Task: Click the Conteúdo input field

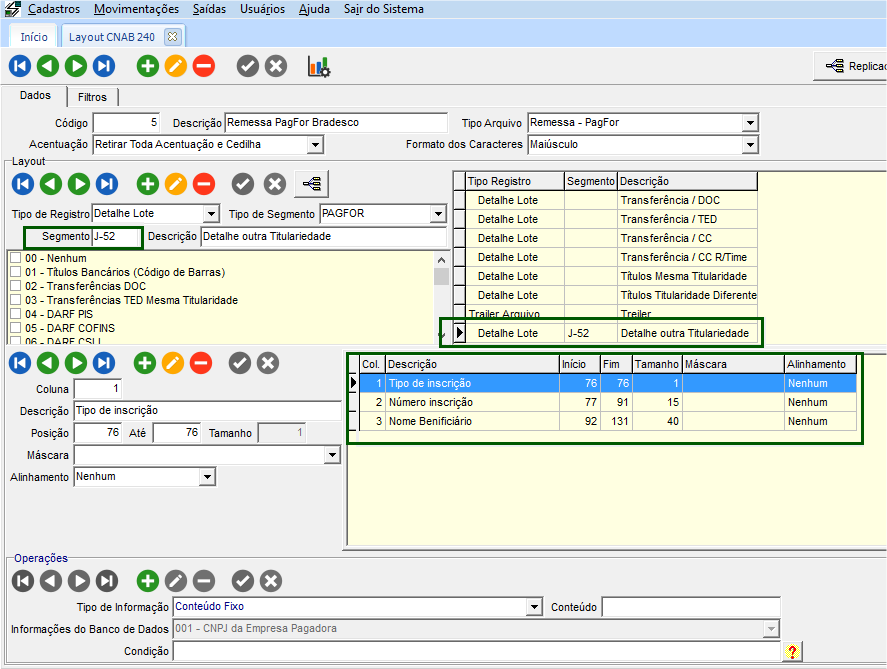Action: click(690, 607)
